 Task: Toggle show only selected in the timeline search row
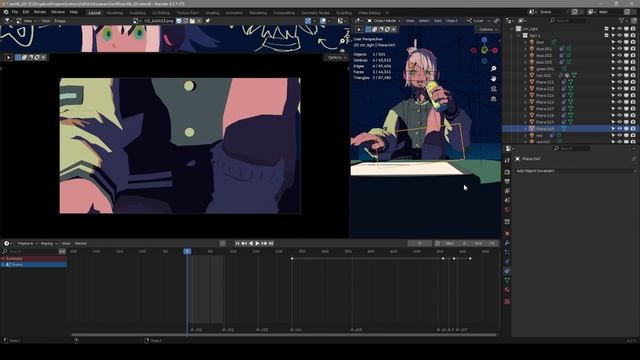click(62, 251)
